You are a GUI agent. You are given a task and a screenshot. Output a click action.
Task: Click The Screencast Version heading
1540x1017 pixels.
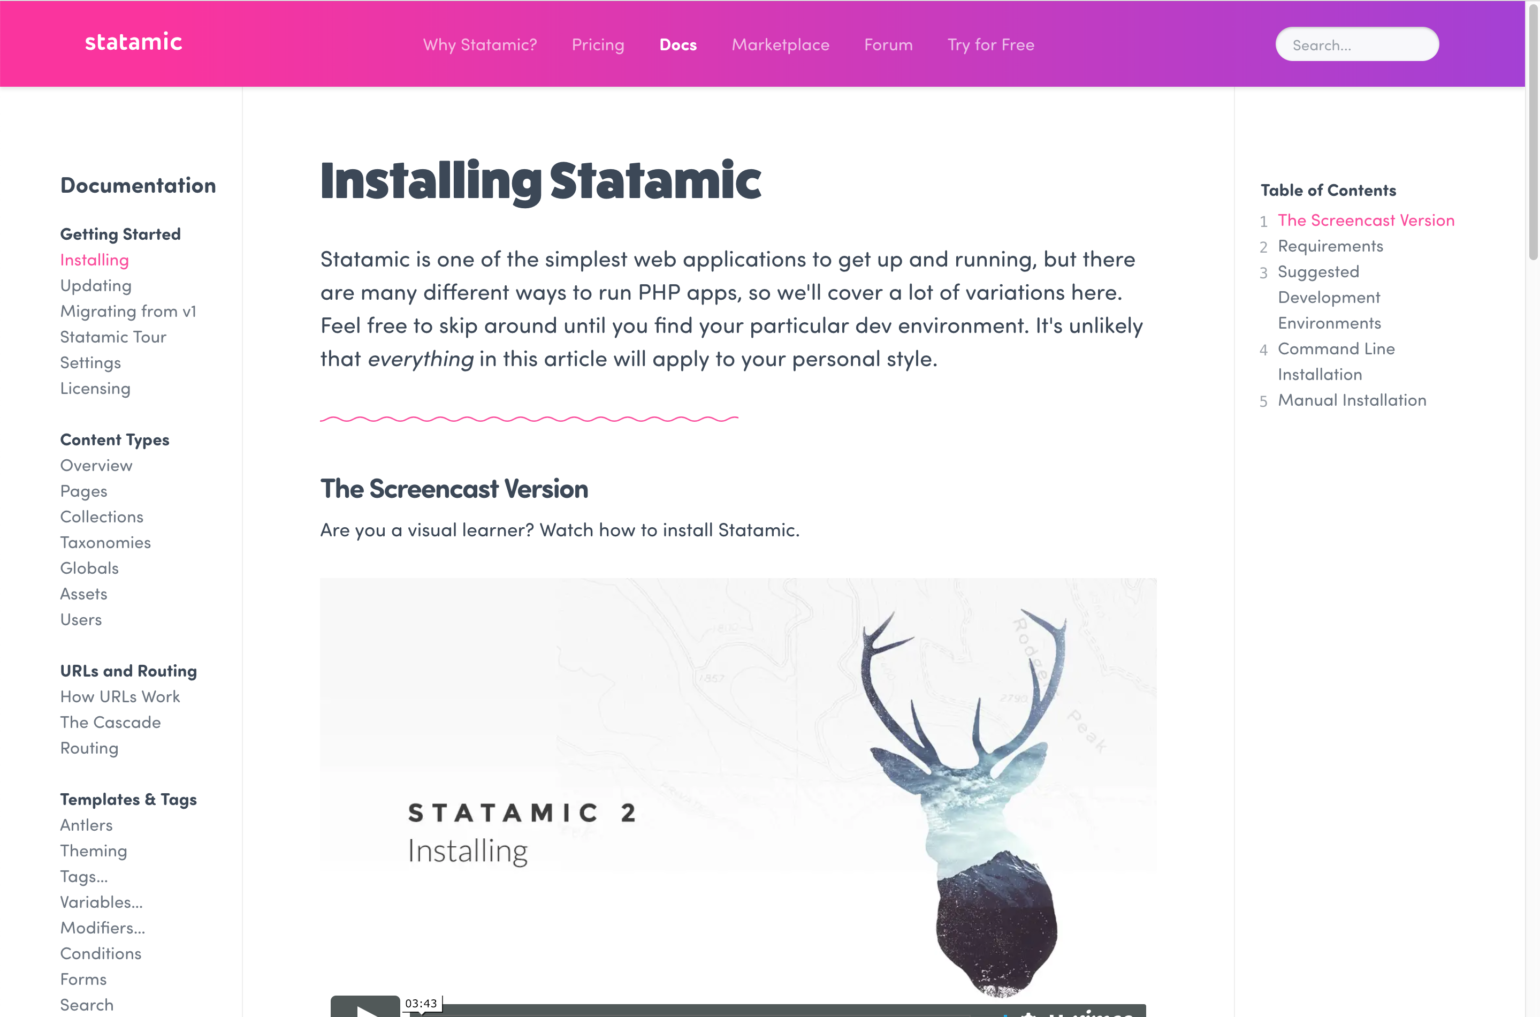coord(454,489)
